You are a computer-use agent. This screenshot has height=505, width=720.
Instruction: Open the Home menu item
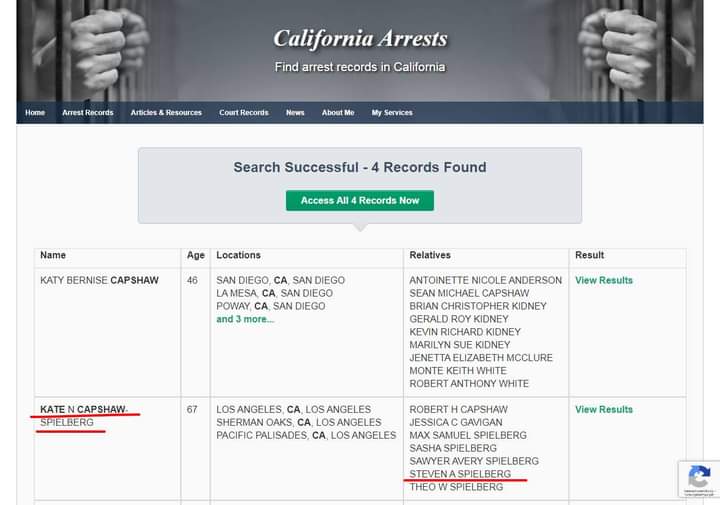pyautogui.click(x=35, y=113)
